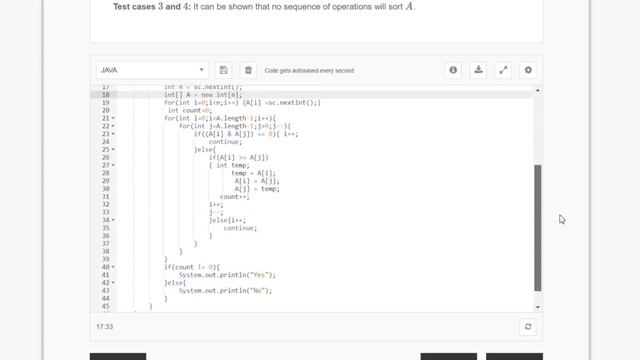Click line number 45 in the gutter
640x360 pixels.
point(105,306)
